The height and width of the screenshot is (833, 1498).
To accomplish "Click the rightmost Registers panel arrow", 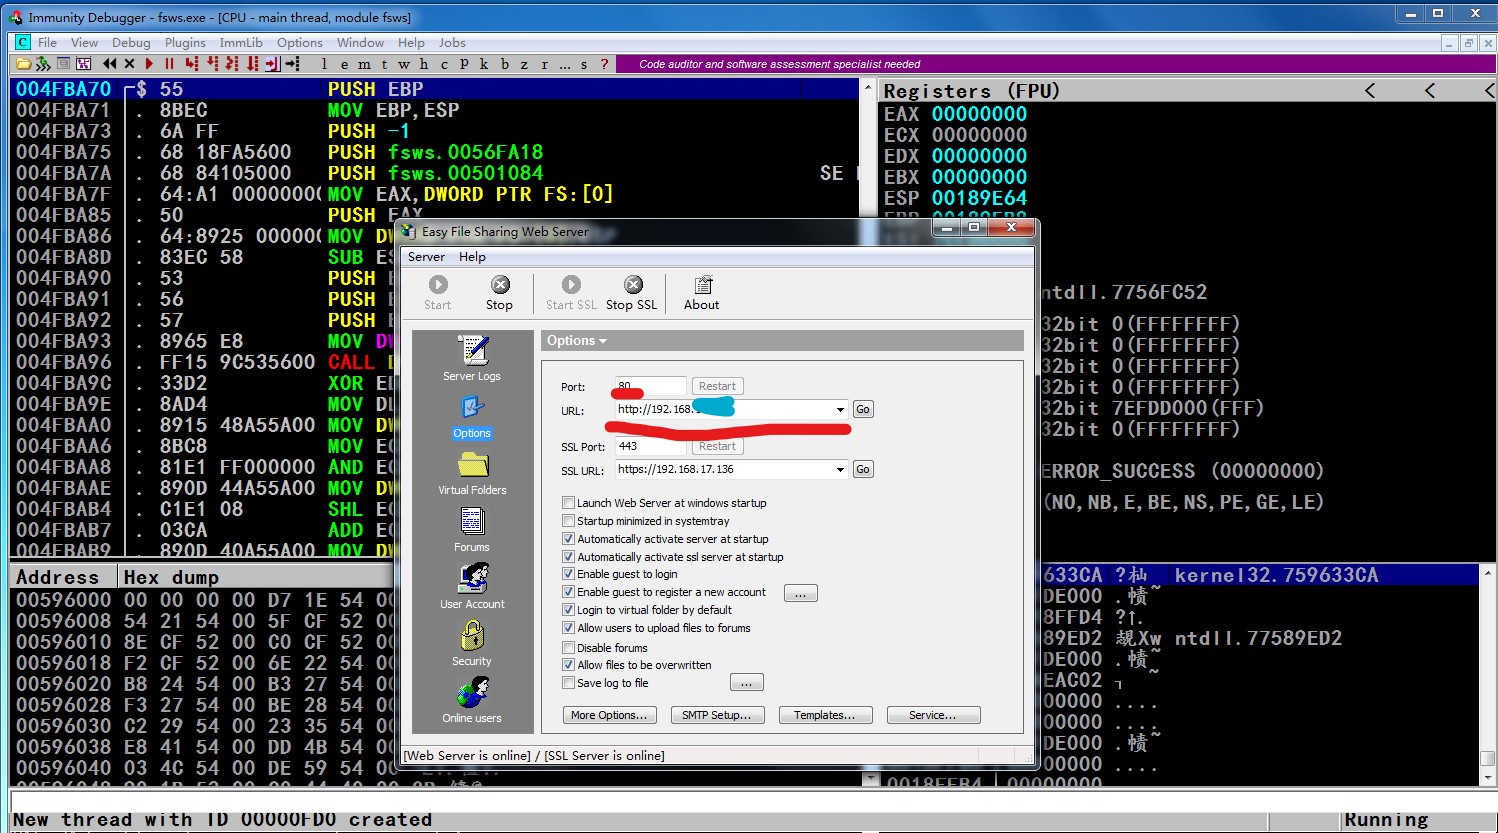I will 1489,91.
